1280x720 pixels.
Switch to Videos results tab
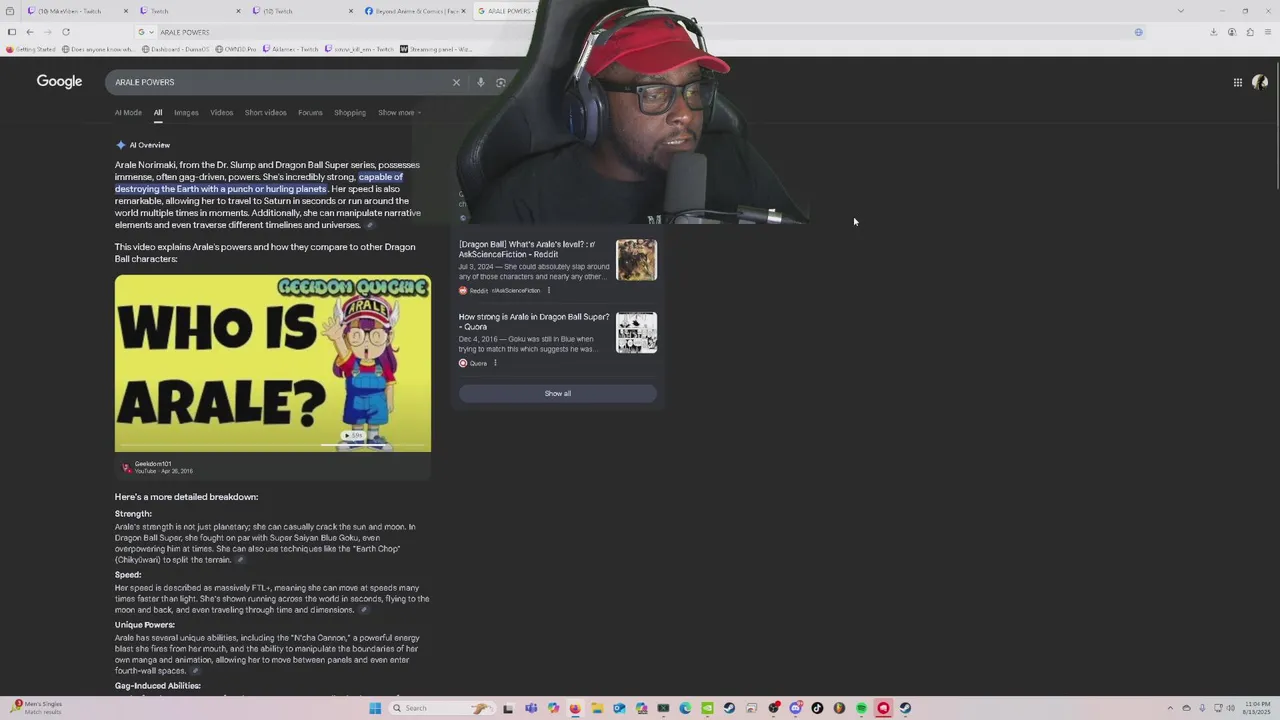click(x=221, y=112)
